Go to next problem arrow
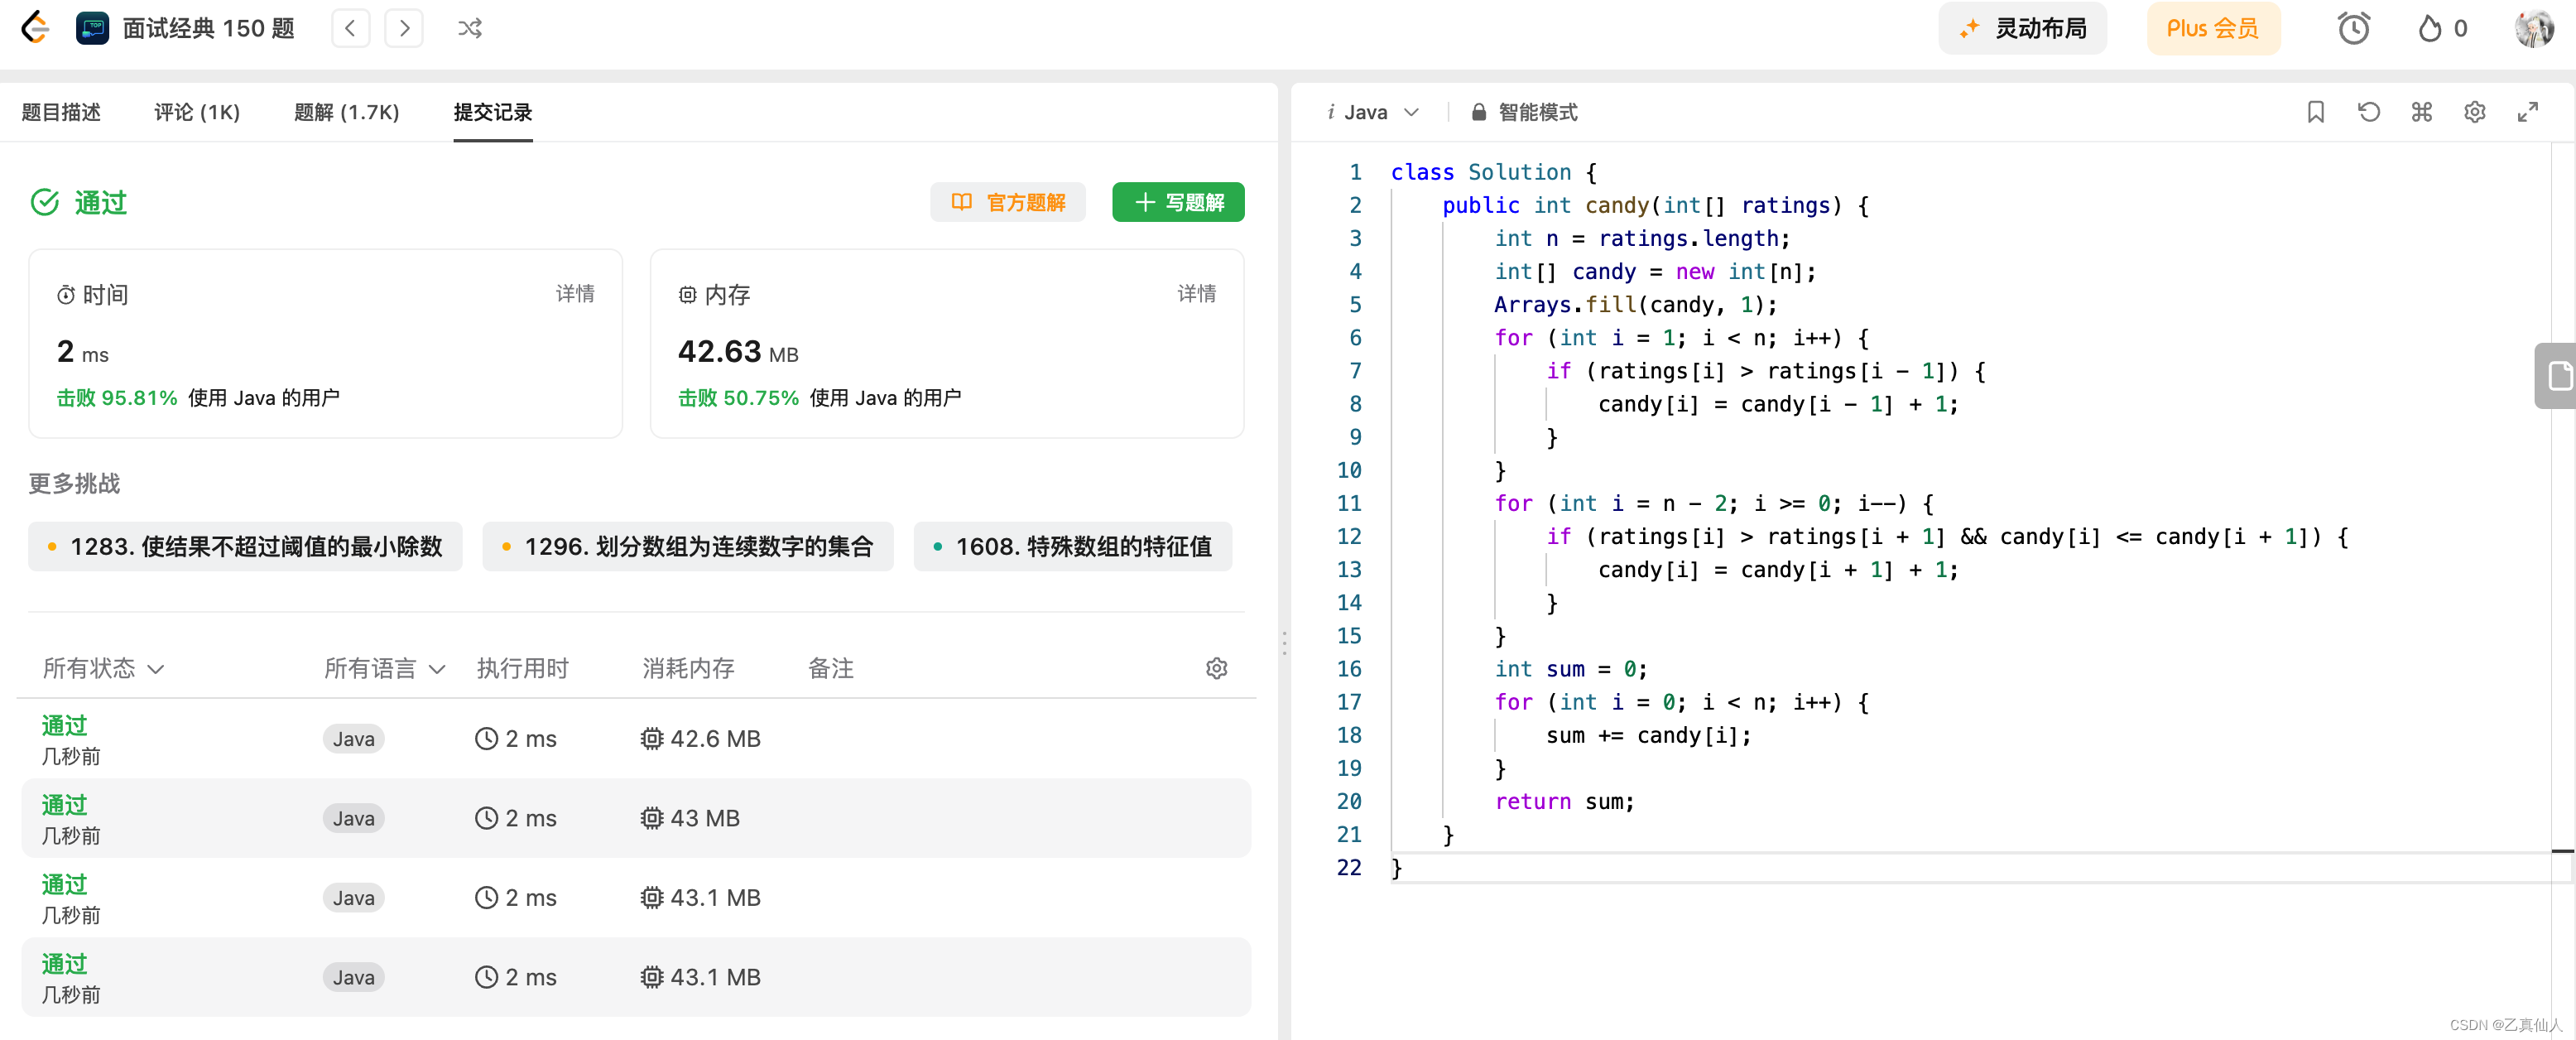 tap(404, 28)
